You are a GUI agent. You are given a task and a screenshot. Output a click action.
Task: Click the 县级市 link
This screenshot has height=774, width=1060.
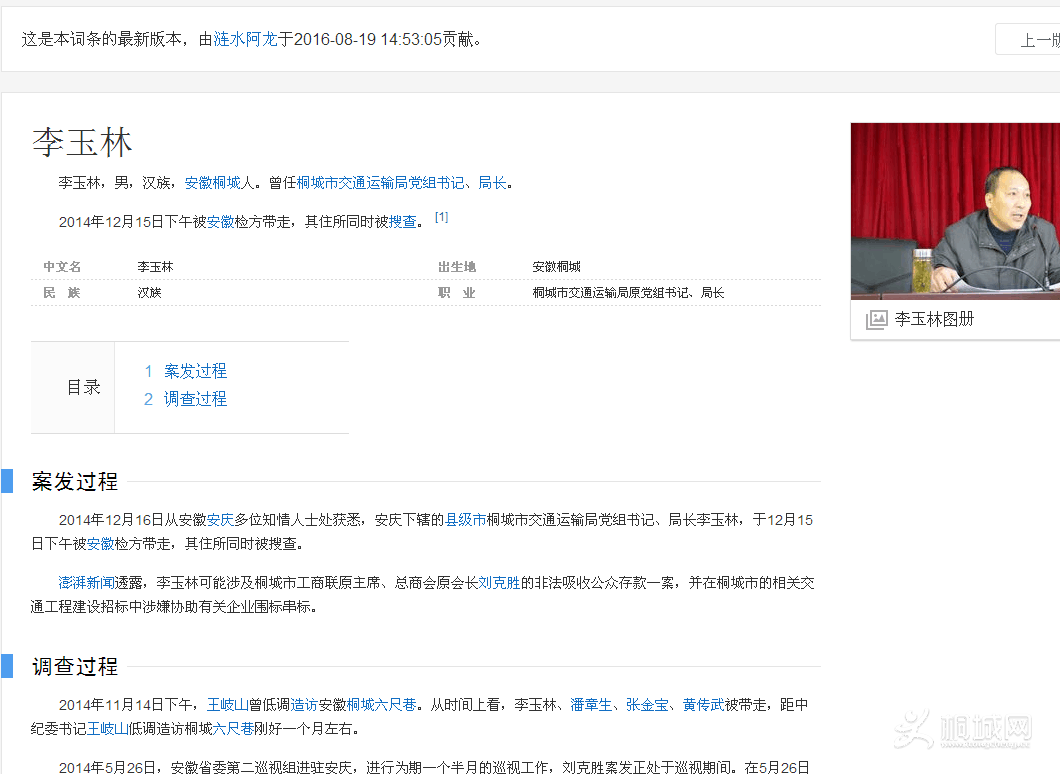(465, 520)
